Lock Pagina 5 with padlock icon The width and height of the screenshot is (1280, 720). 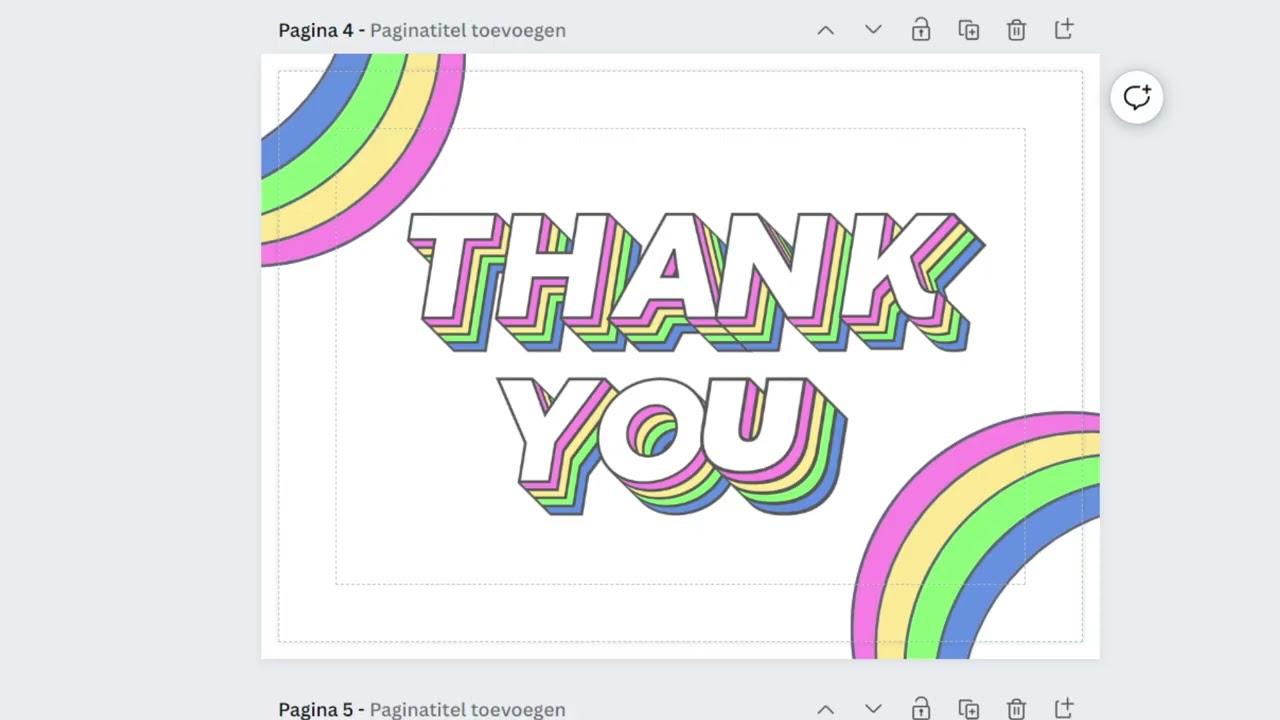(921, 709)
